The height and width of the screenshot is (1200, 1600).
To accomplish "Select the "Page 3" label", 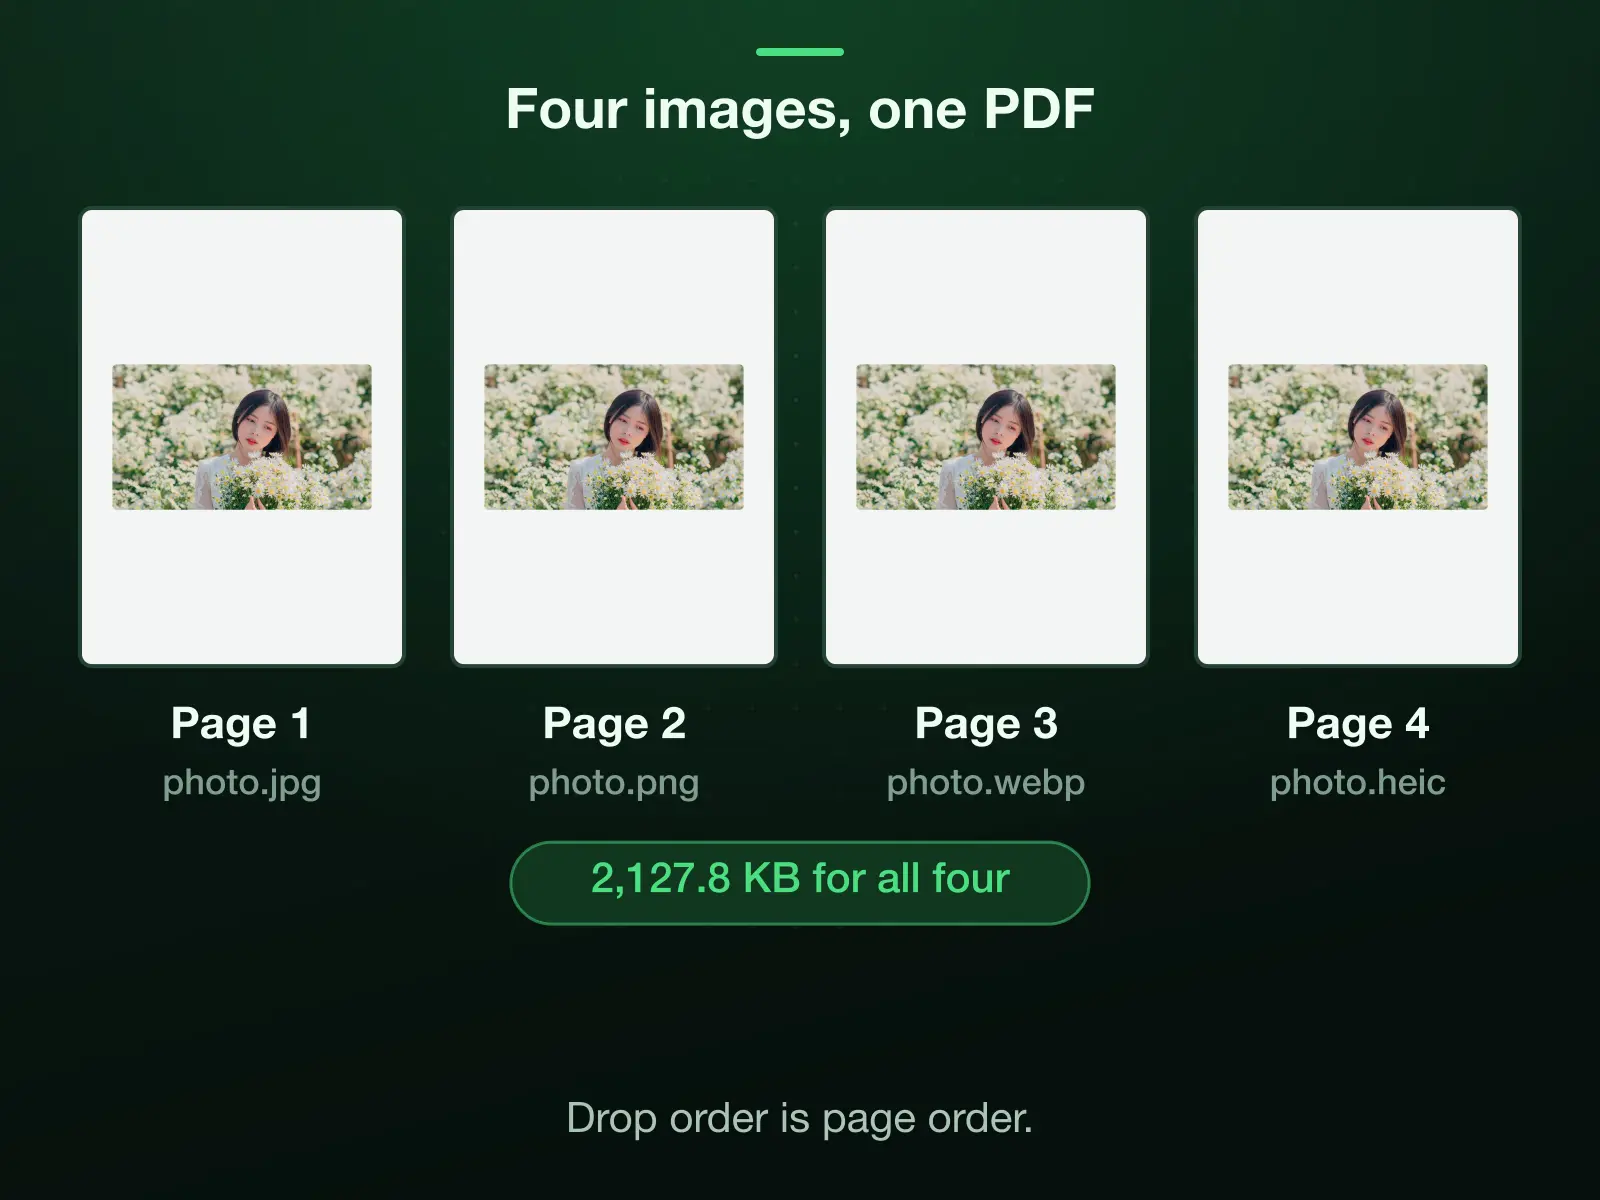I will (986, 724).
